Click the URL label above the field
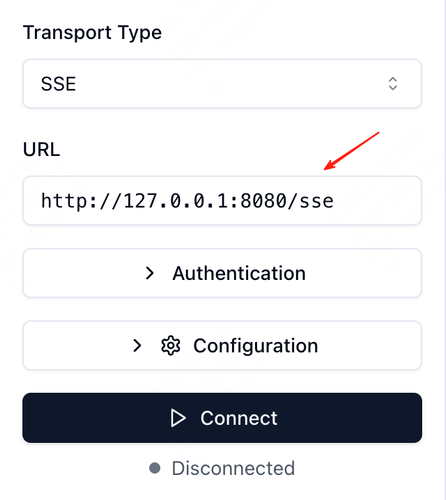 (41, 149)
